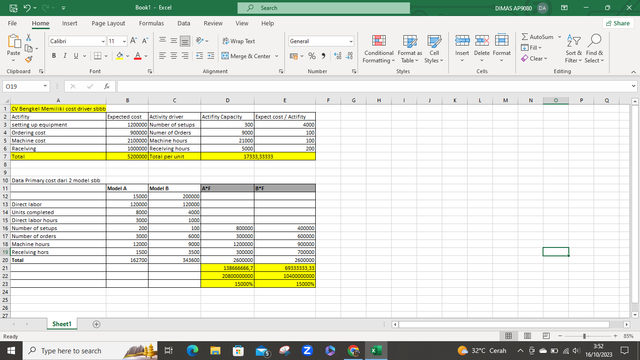
Task: Switch to the Review tab
Action: pos(213,23)
